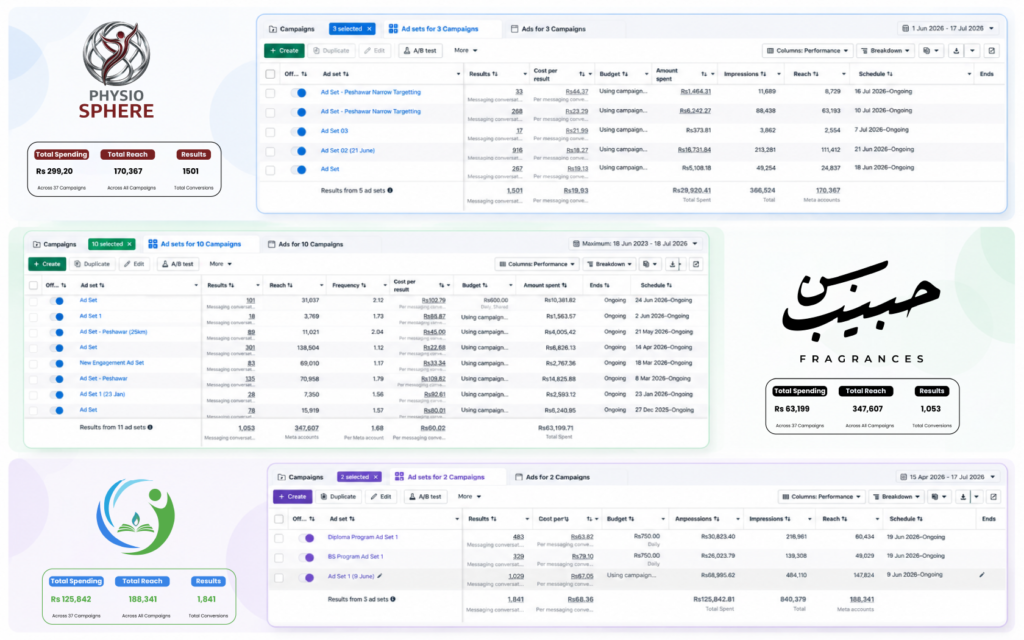The width and height of the screenshot is (1024, 640).
Task: Disable the "Ad Set - Peshawar (25km)" switch
Action: (57, 332)
